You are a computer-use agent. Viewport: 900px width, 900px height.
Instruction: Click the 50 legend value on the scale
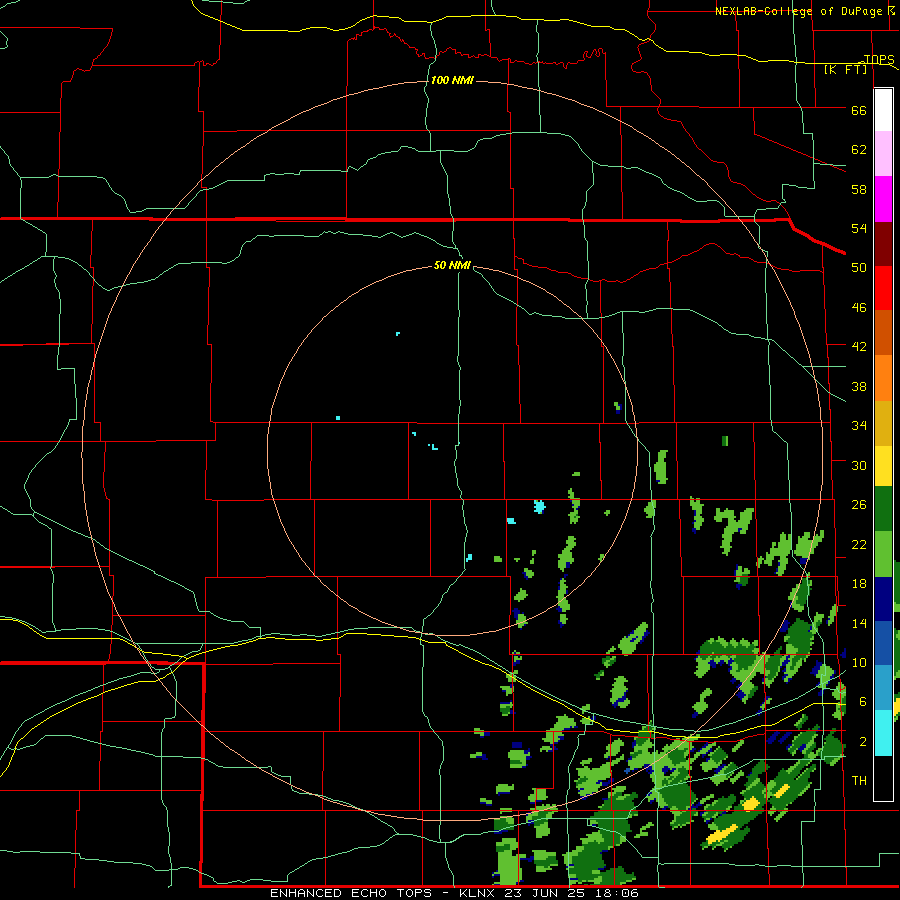859,267
